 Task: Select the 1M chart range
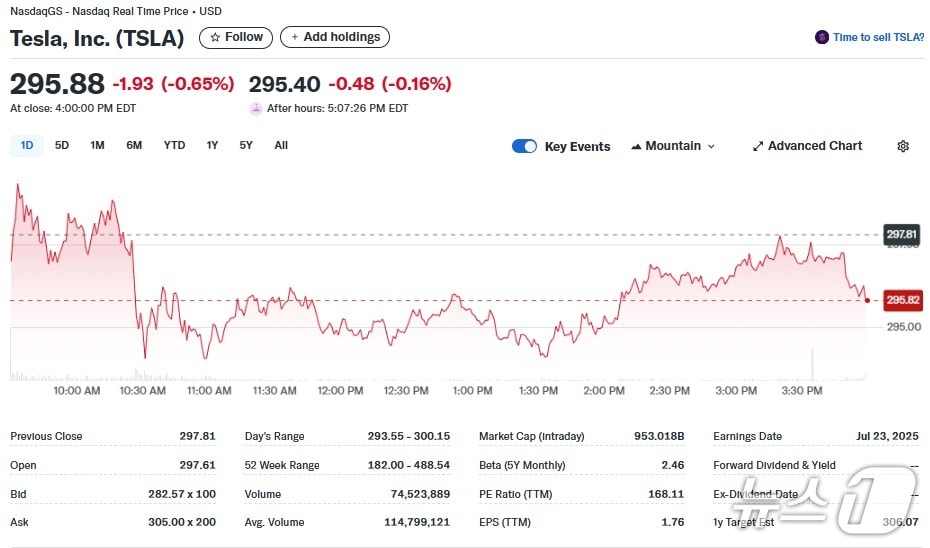coord(97,145)
